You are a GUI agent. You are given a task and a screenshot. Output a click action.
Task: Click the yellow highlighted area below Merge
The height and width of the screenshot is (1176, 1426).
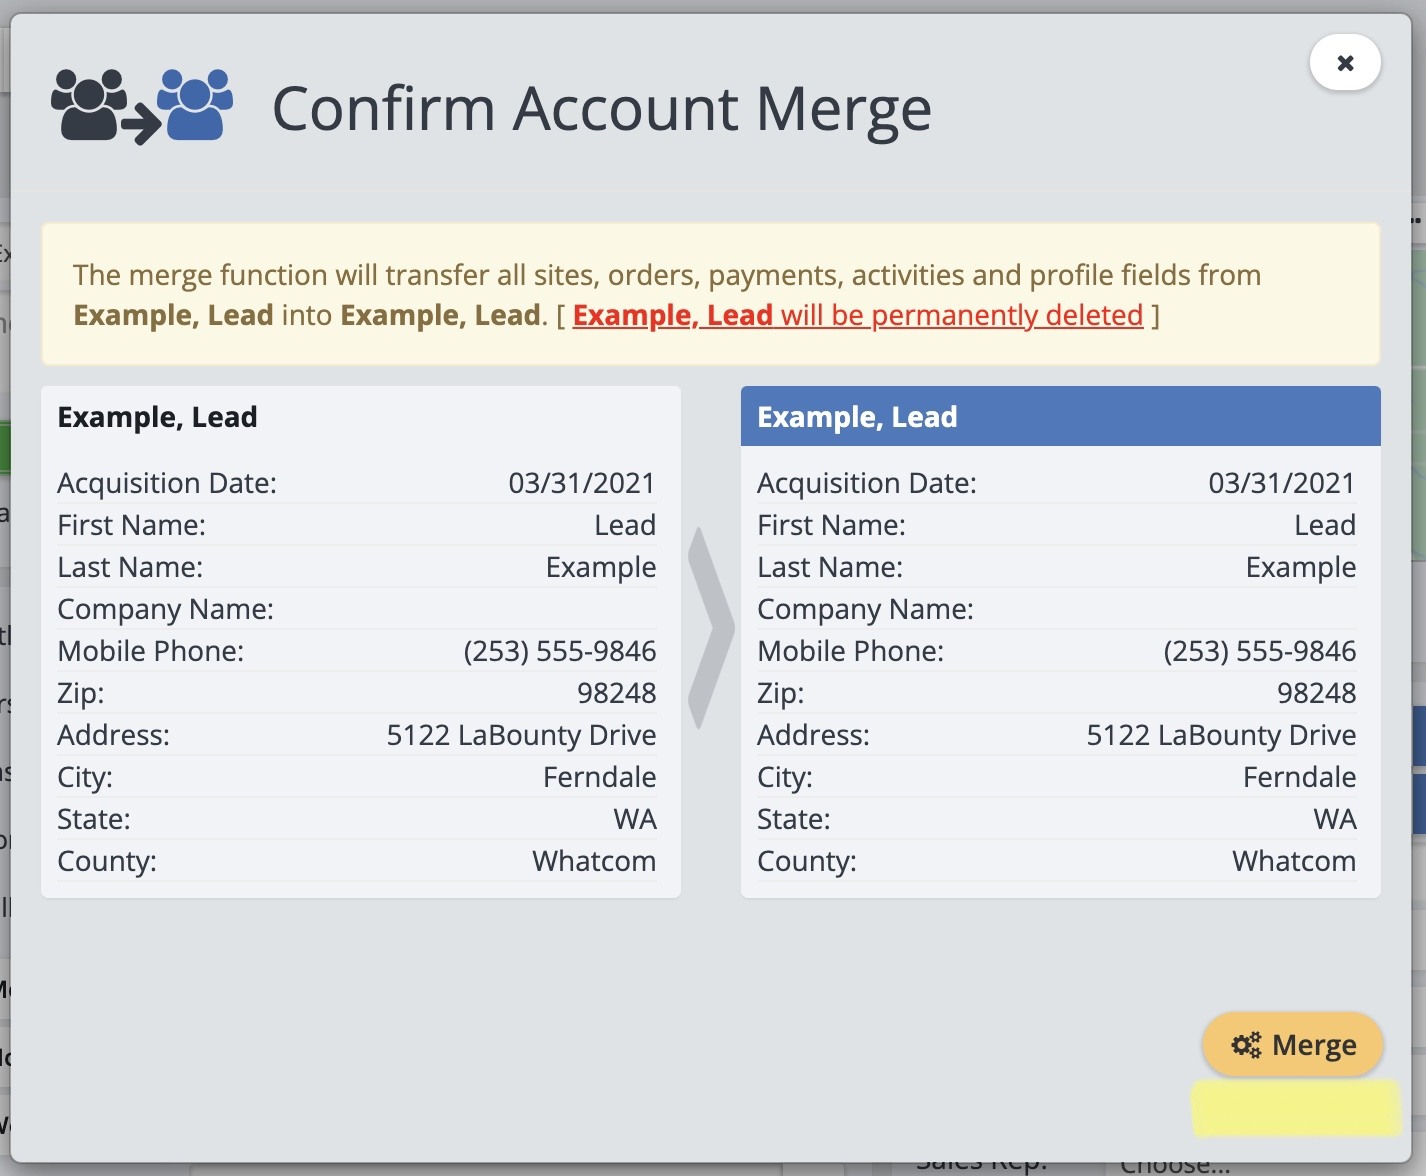[1296, 1108]
